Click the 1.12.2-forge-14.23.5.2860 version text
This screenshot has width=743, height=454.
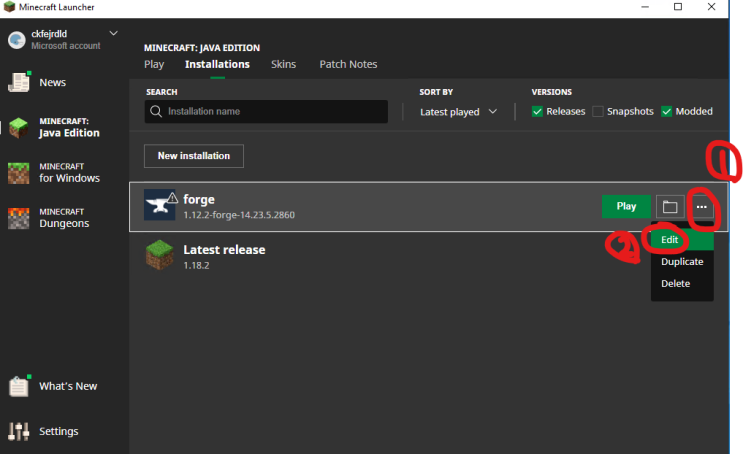pos(239,215)
